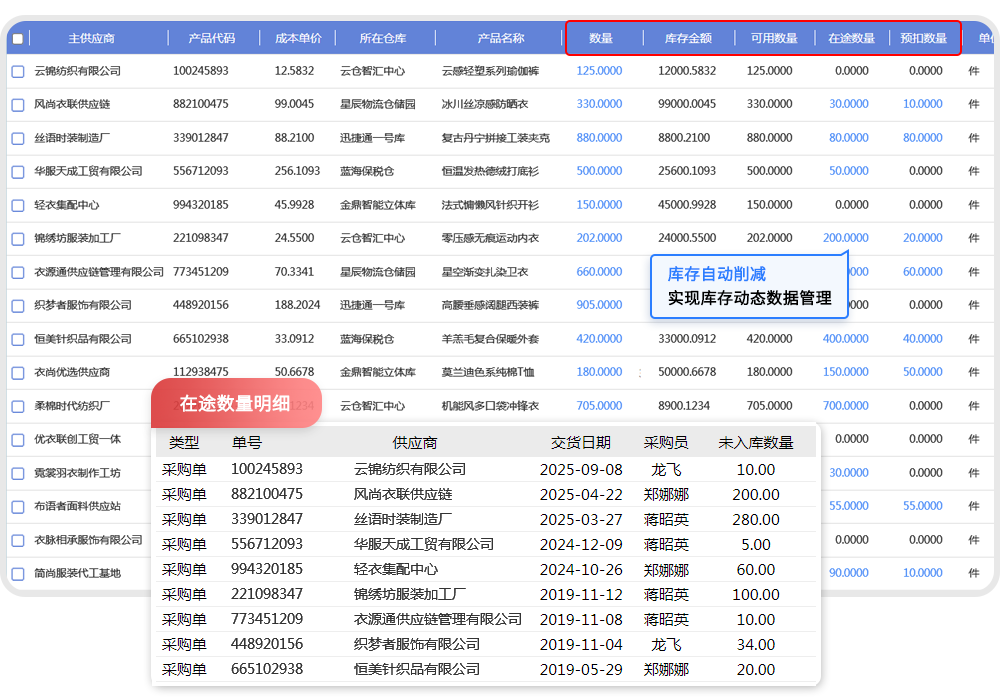1000x700 pixels.
Task: Click the 数量 column header
Action: [601, 38]
